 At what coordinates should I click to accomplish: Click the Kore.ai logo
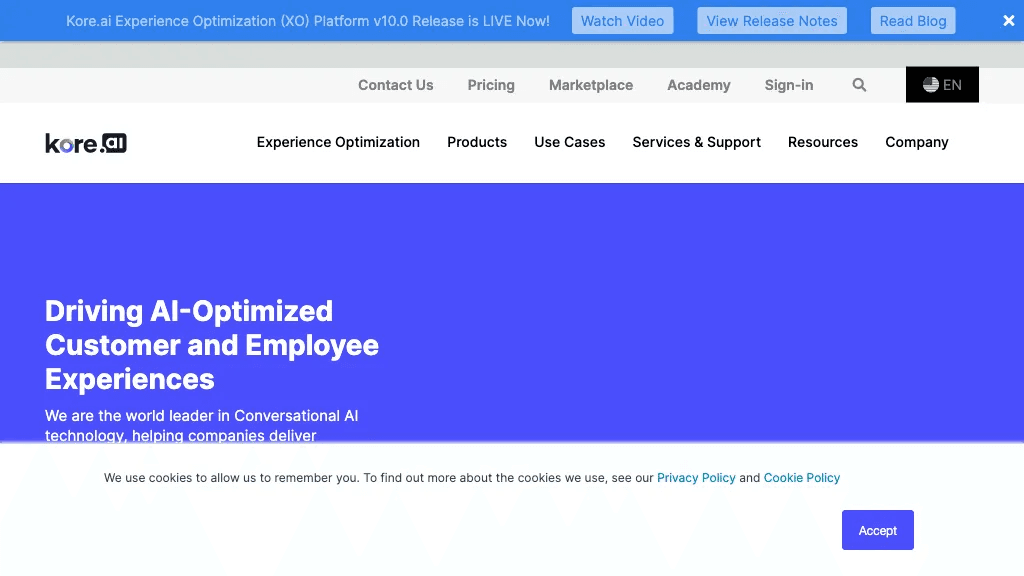[x=86, y=143]
